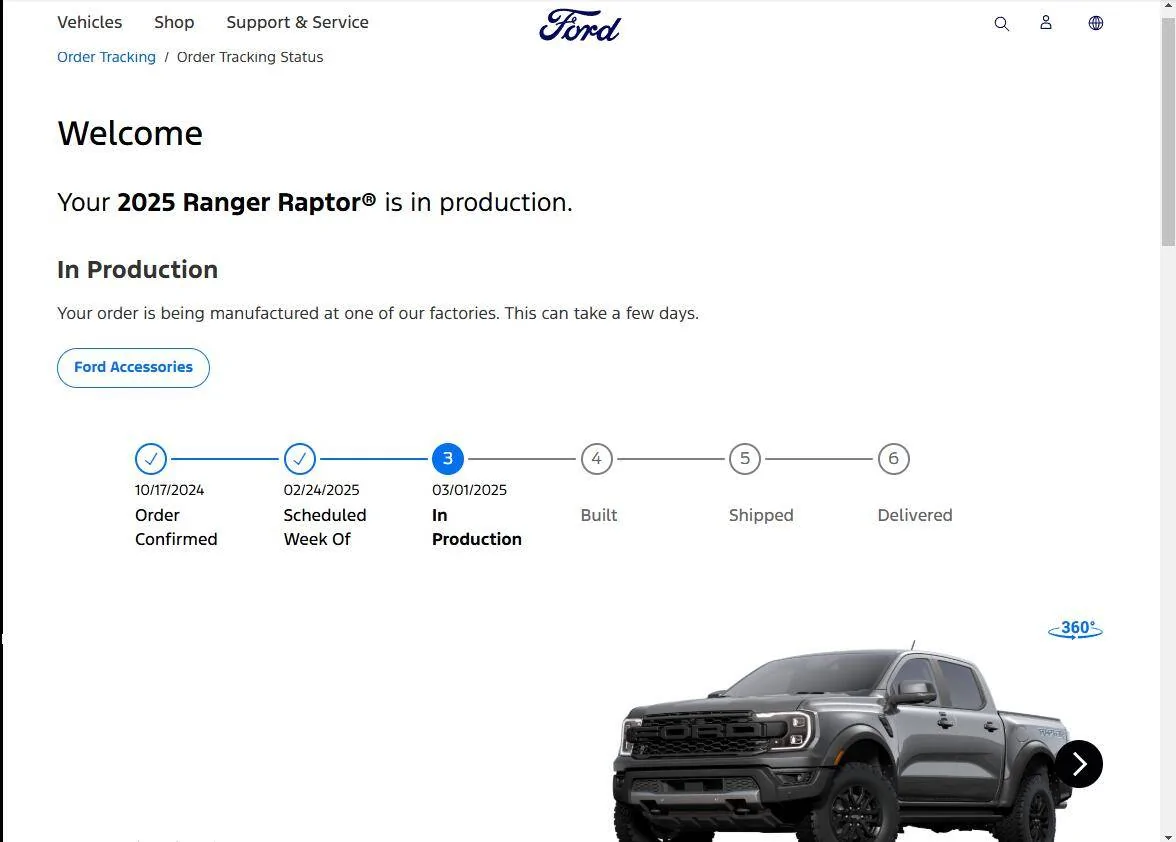Click the Ranger Raptor truck image

click(x=844, y=742)
